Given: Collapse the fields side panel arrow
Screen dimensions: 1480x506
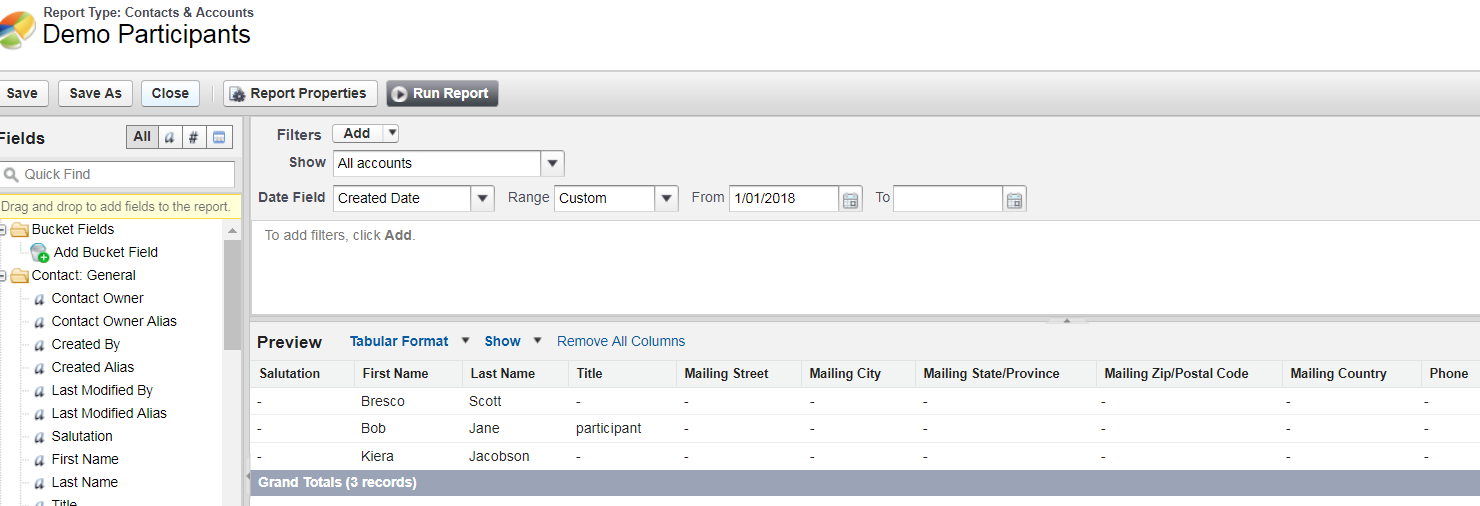Looking at the screenshot, I should click(x=246, y=478).
